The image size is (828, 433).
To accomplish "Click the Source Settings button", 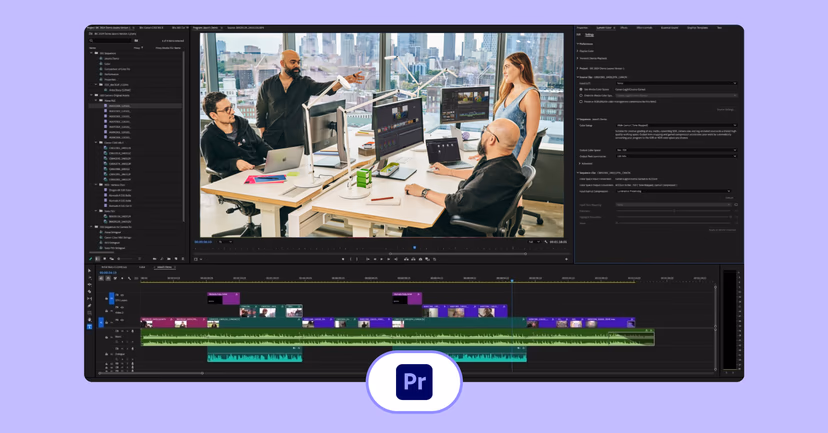I will [x=725, y=109].
